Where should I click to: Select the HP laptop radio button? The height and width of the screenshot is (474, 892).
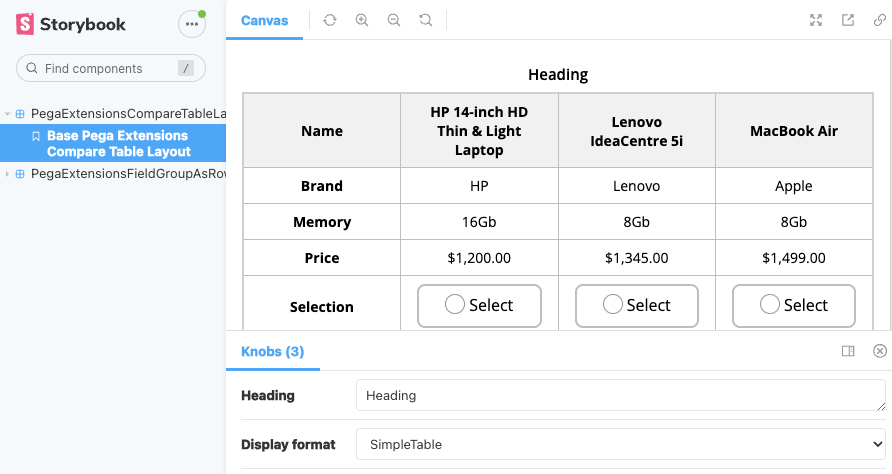tap(455, 305)
